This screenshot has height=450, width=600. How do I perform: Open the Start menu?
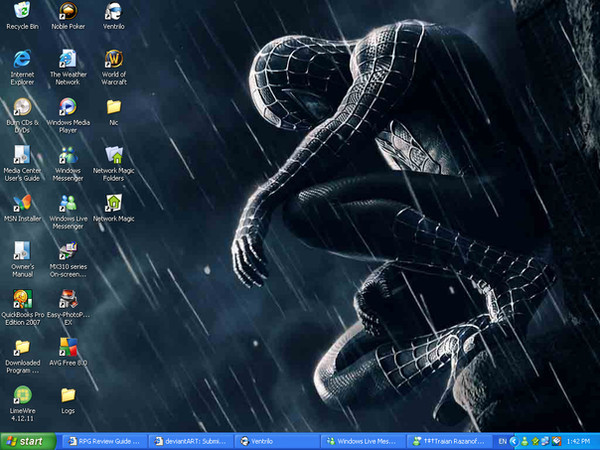tap(26, 441)
